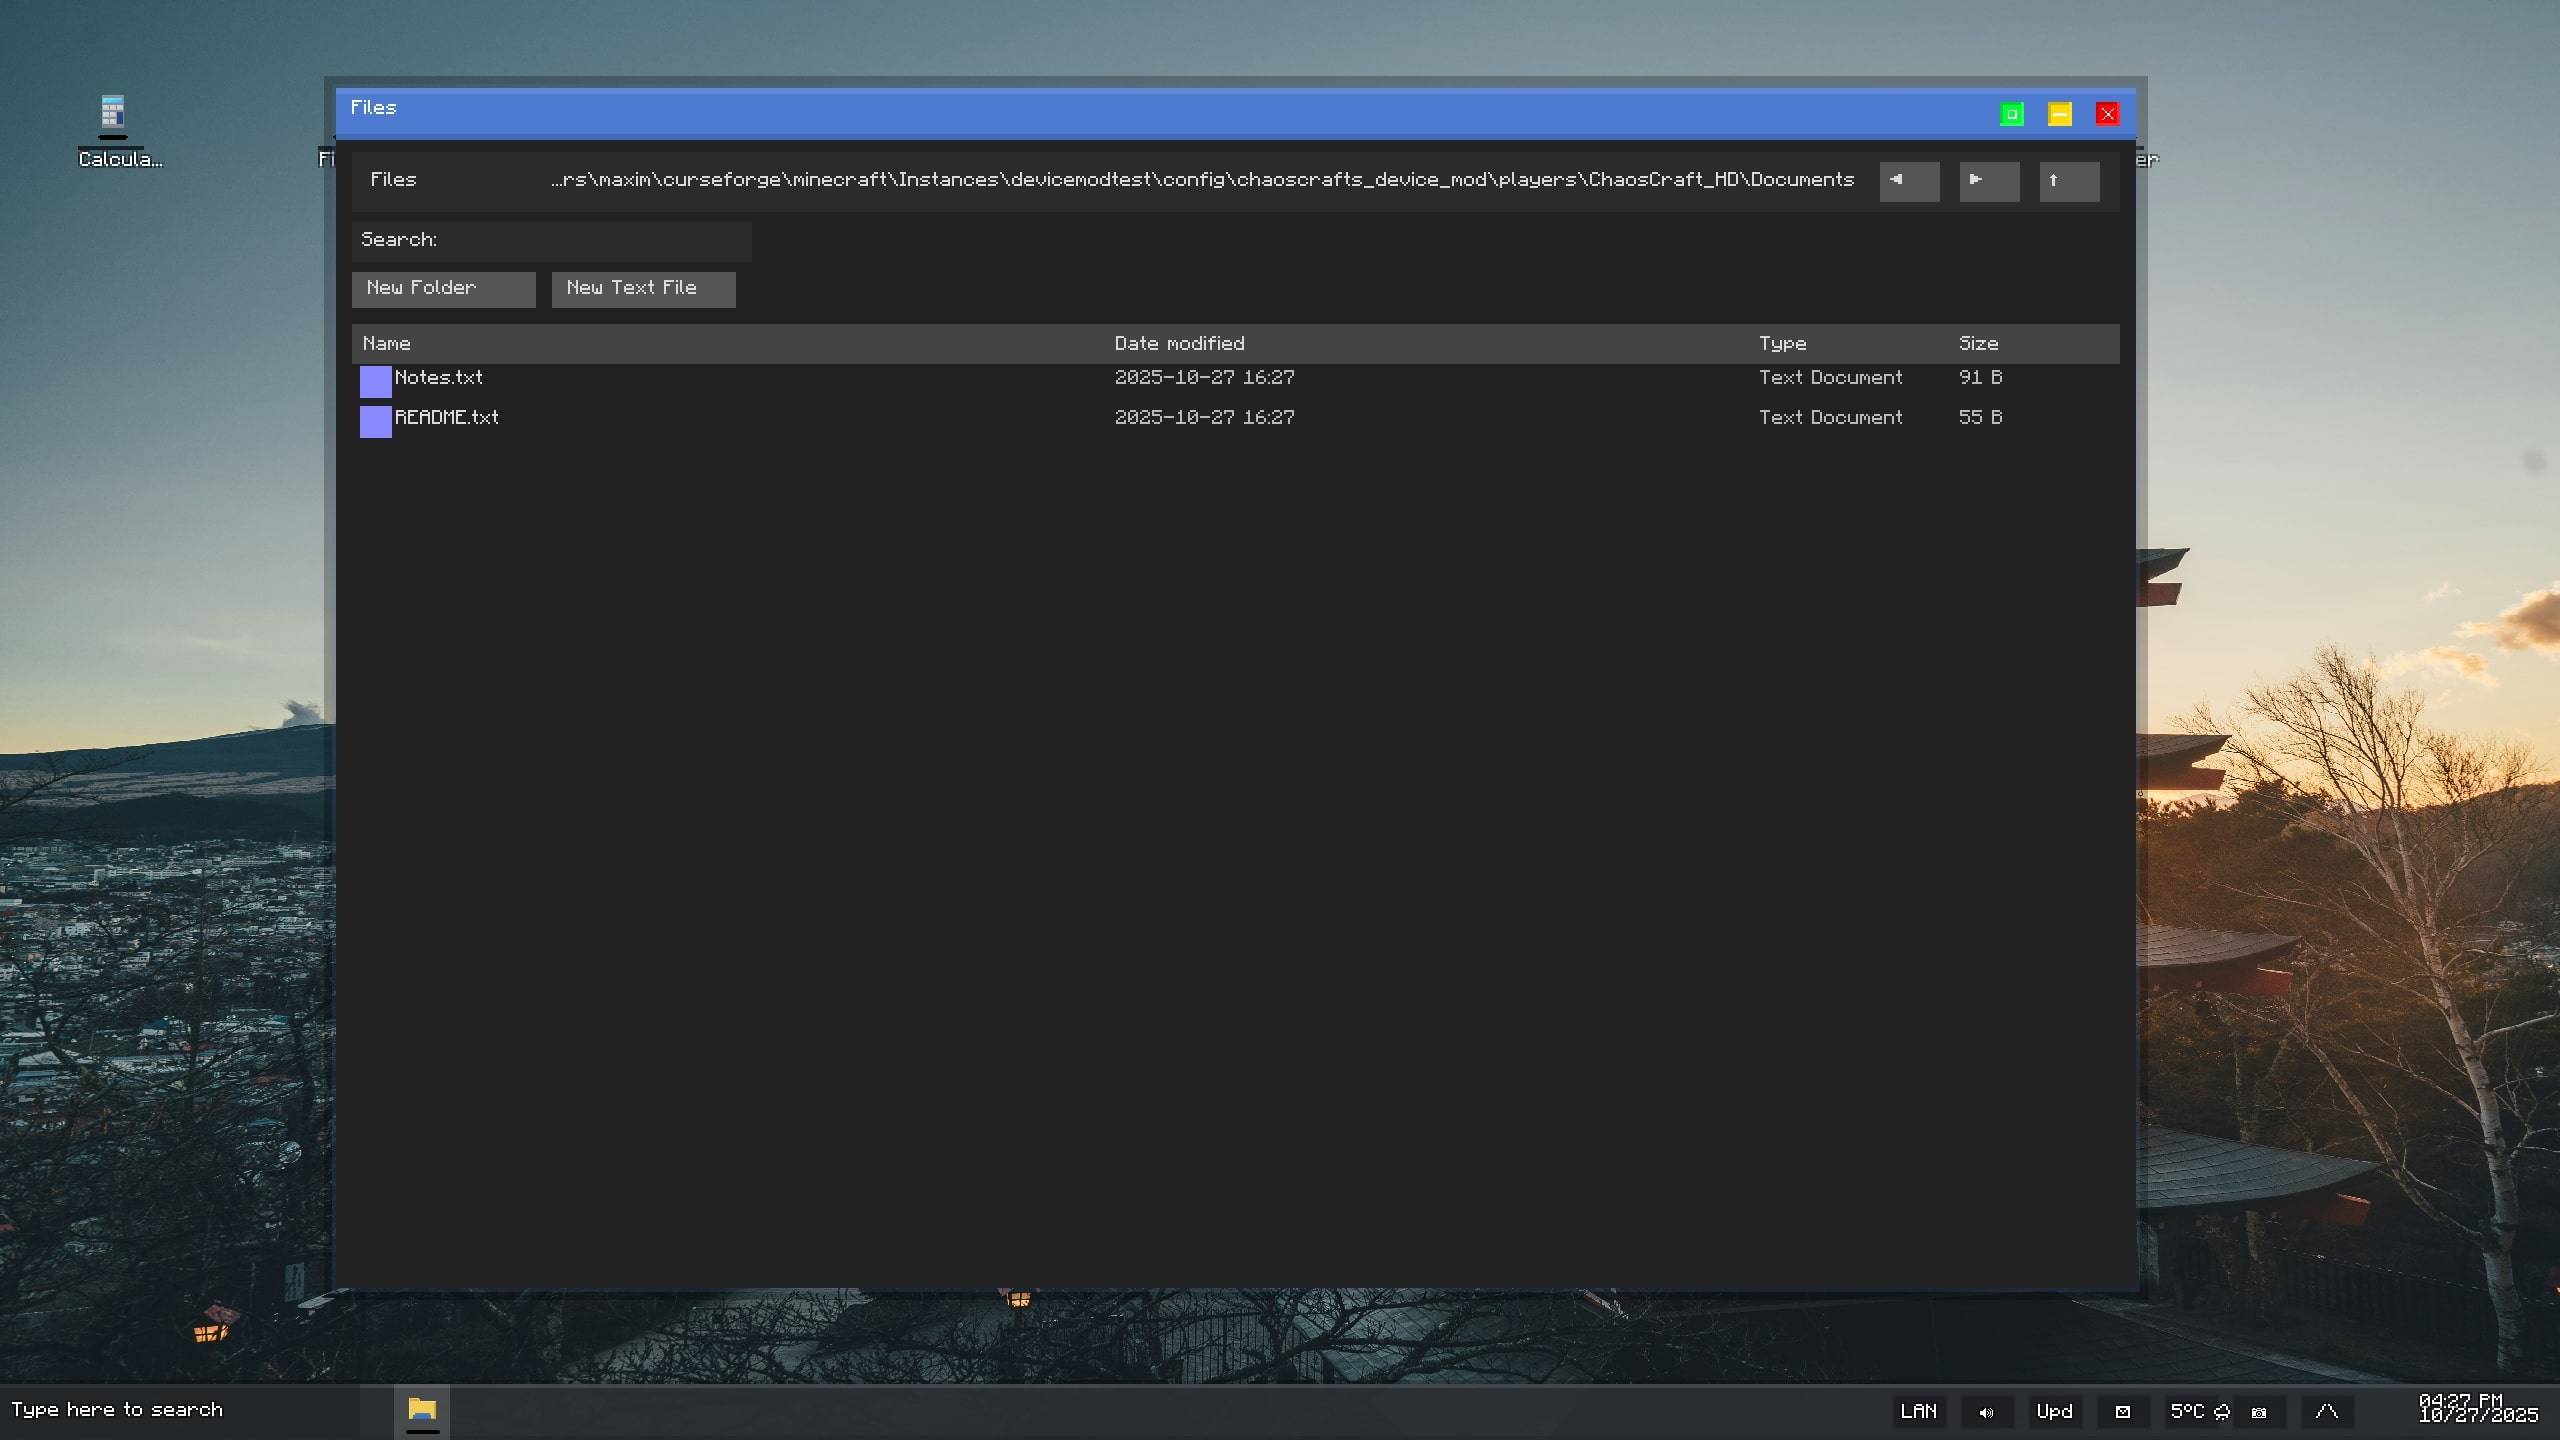Sort files by the Name column
Viewport: 2560px width, 1440px height.
tap(387, 343)
